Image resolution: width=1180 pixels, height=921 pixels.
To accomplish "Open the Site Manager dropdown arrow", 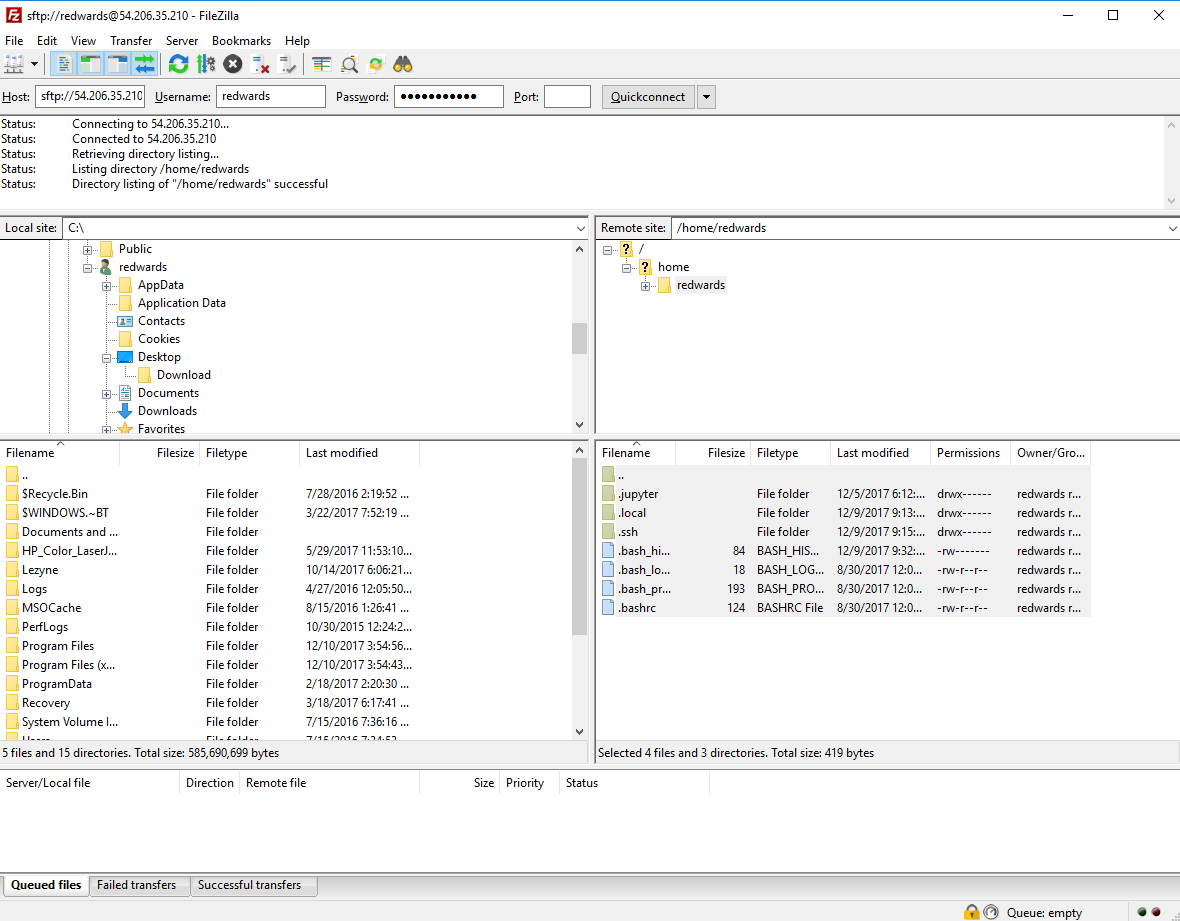I will coord(34,65).
